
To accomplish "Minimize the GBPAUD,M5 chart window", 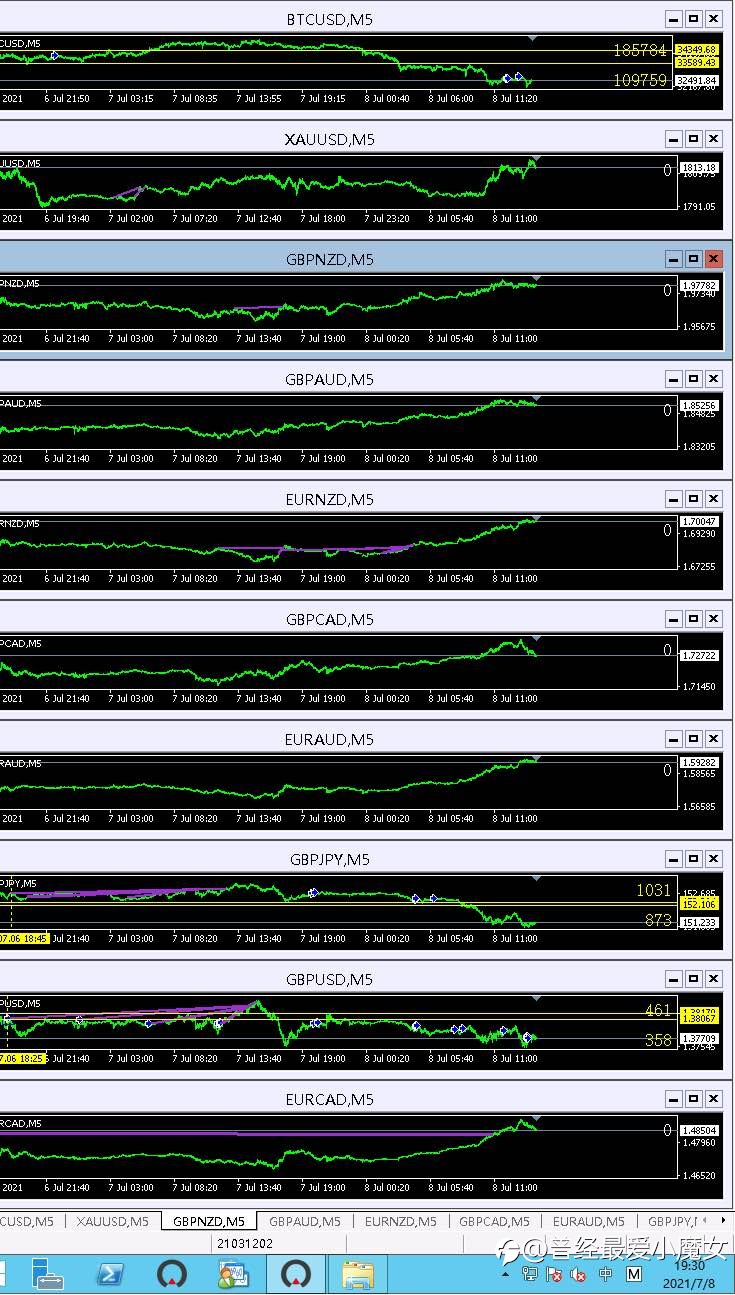I will coord(673,379).
